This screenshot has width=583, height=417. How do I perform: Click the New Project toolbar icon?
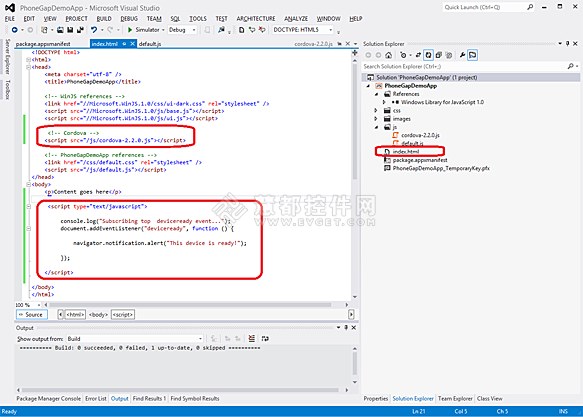point(44,30)
